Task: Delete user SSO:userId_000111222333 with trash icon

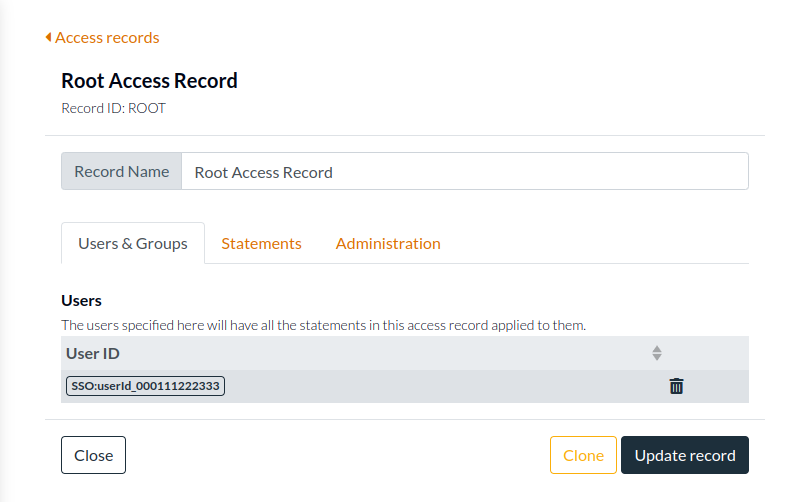Action: 676,386
